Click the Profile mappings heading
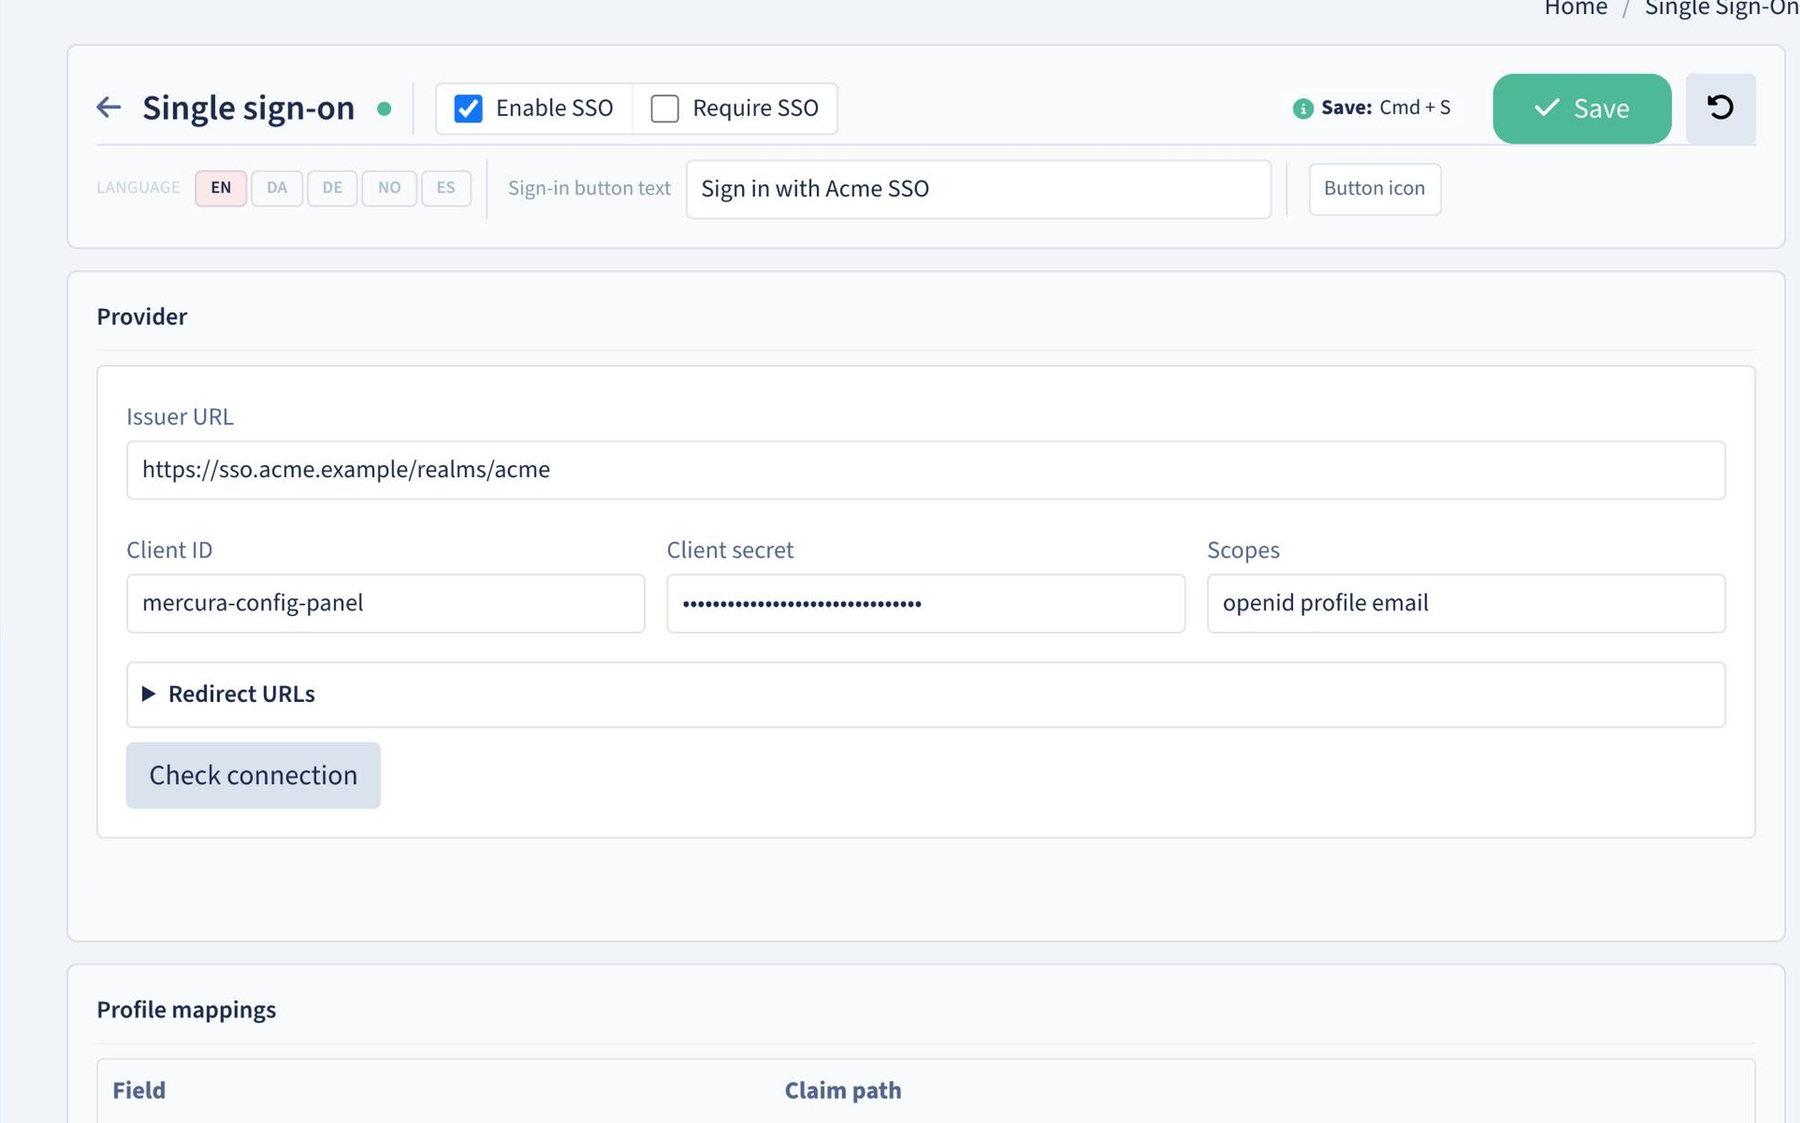This screenshot has width=1800, height=1123. click(x=186, y=1009)
